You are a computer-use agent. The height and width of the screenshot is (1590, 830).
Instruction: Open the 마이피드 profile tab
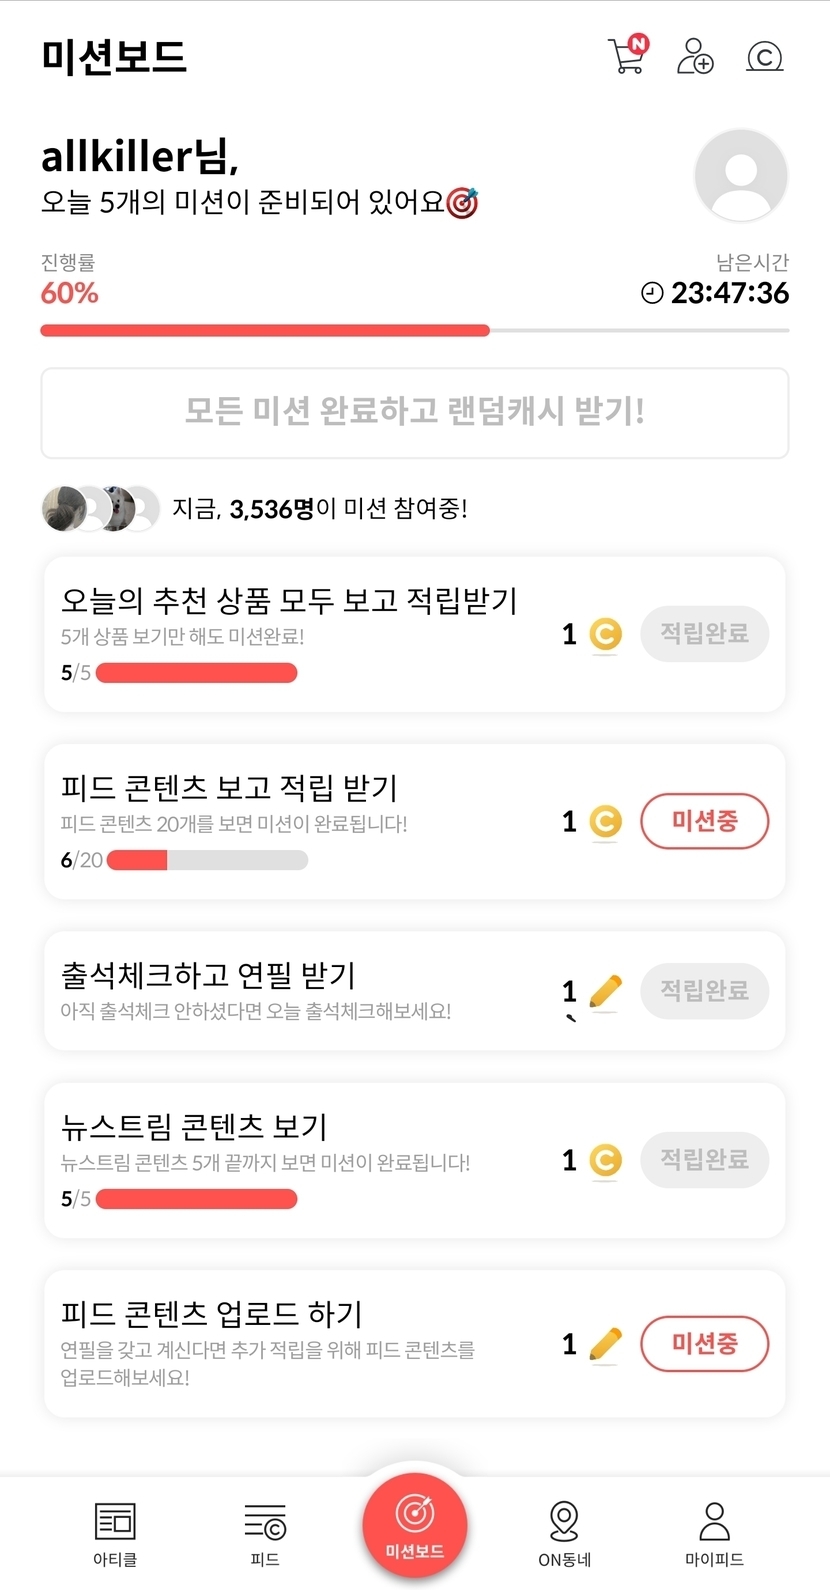coord(714,1533)
